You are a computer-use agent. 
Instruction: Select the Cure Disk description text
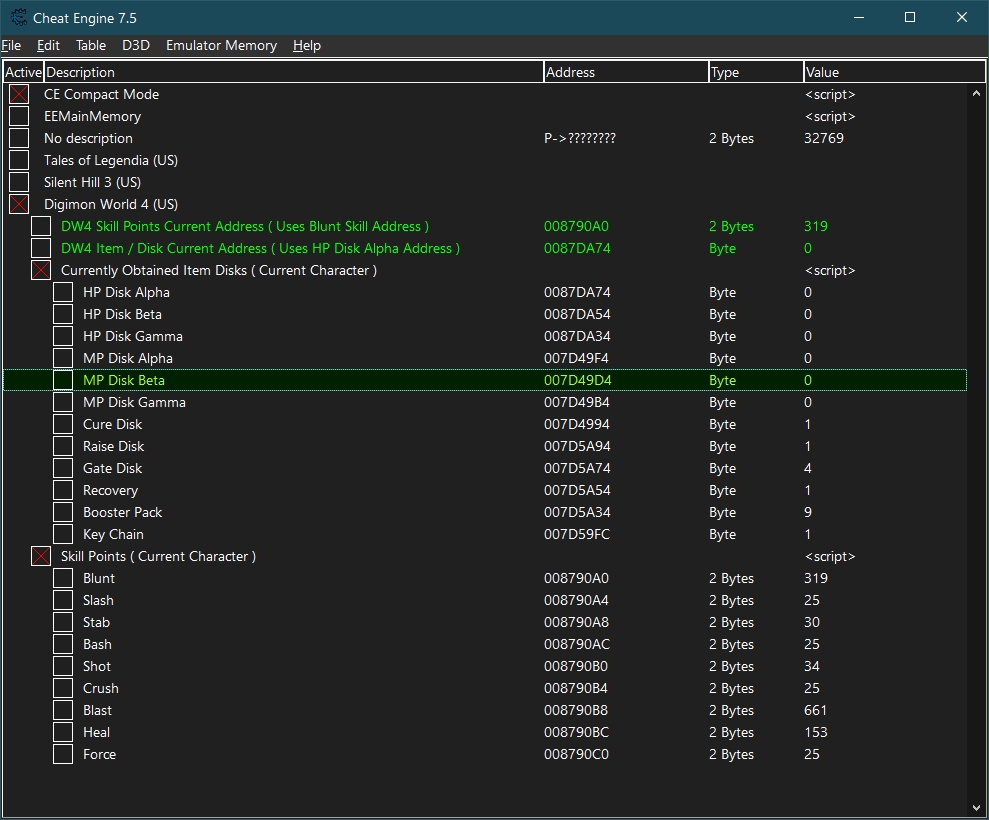(x=112, y=425)
